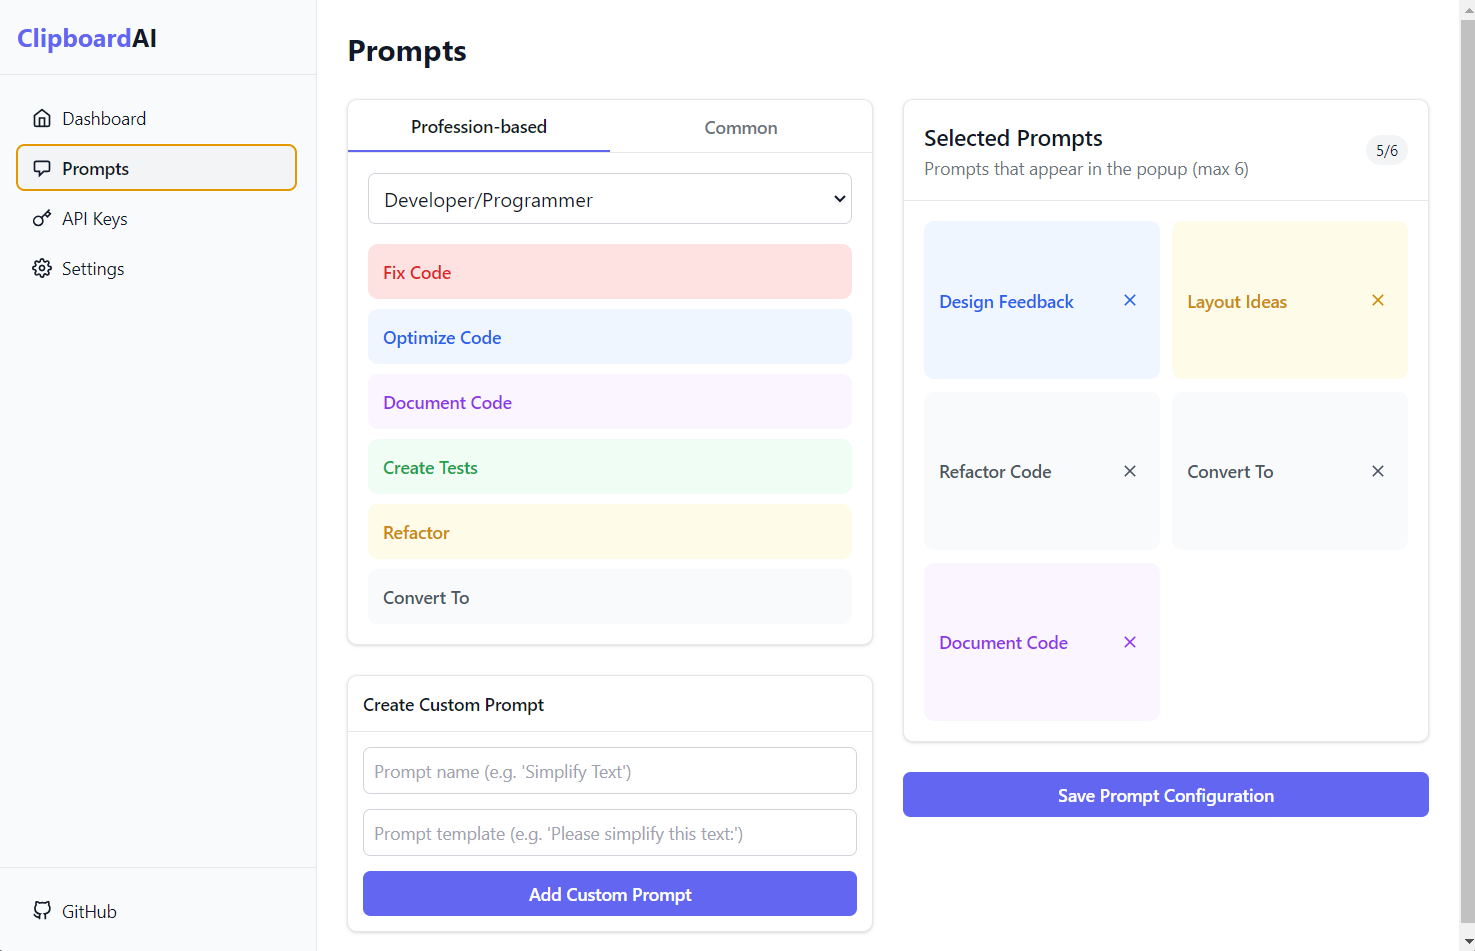
Task: Add the green Create Tests prompt
Action: pyautogui.click(x=610, y=467)
